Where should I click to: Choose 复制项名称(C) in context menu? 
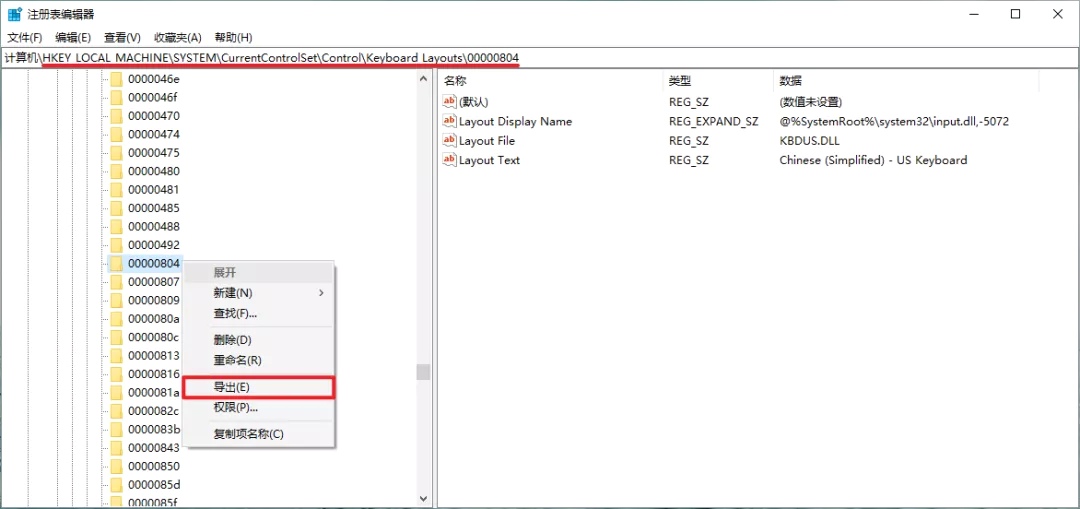point(258,434)
